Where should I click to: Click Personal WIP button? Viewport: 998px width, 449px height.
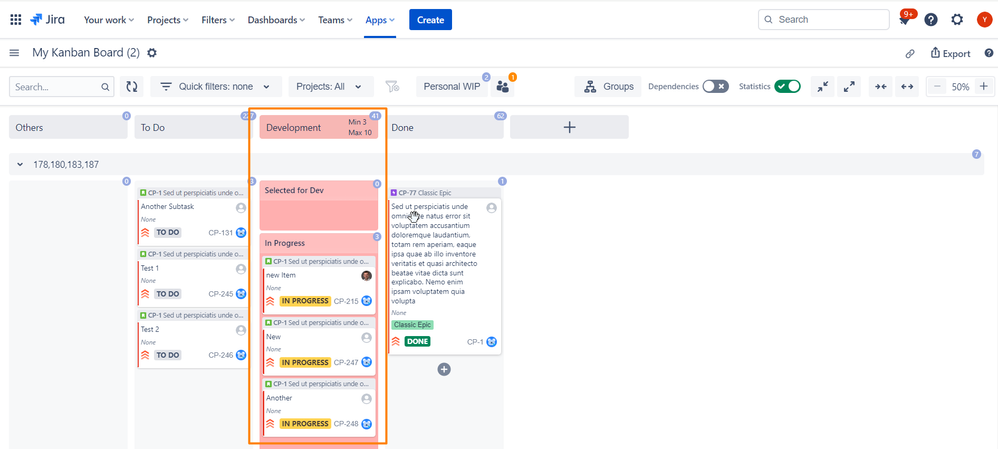pos(452,87)
